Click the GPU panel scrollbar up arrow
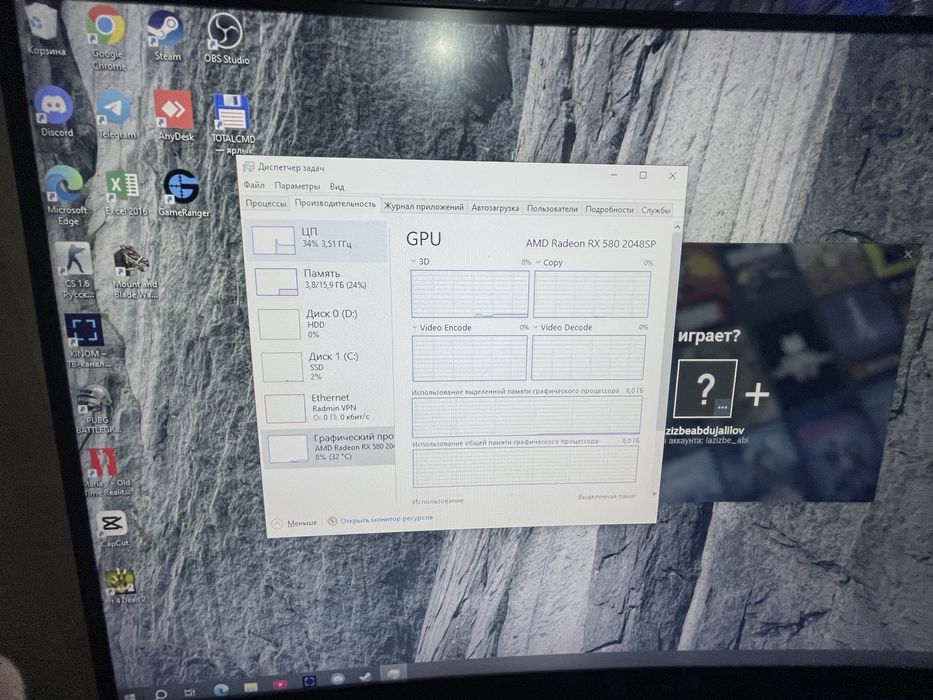The image size is (933, 700). click(x=677, y=227)
